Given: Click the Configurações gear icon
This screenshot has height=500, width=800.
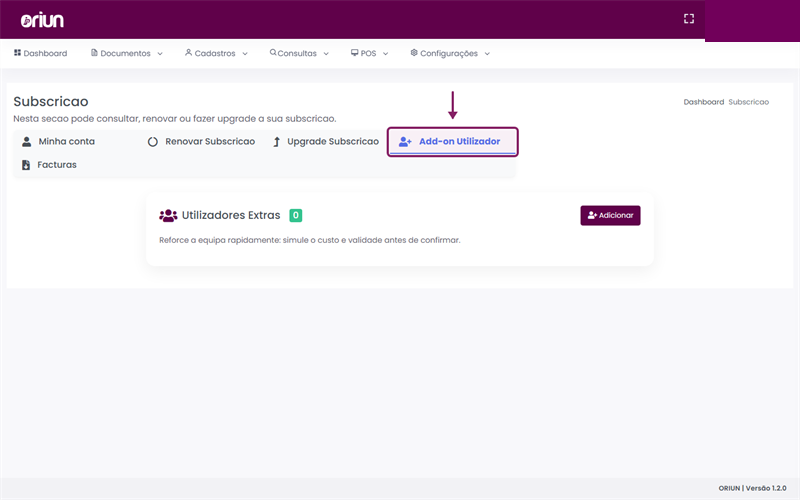Looking at the screenshot, I should (x=414, y=53).
